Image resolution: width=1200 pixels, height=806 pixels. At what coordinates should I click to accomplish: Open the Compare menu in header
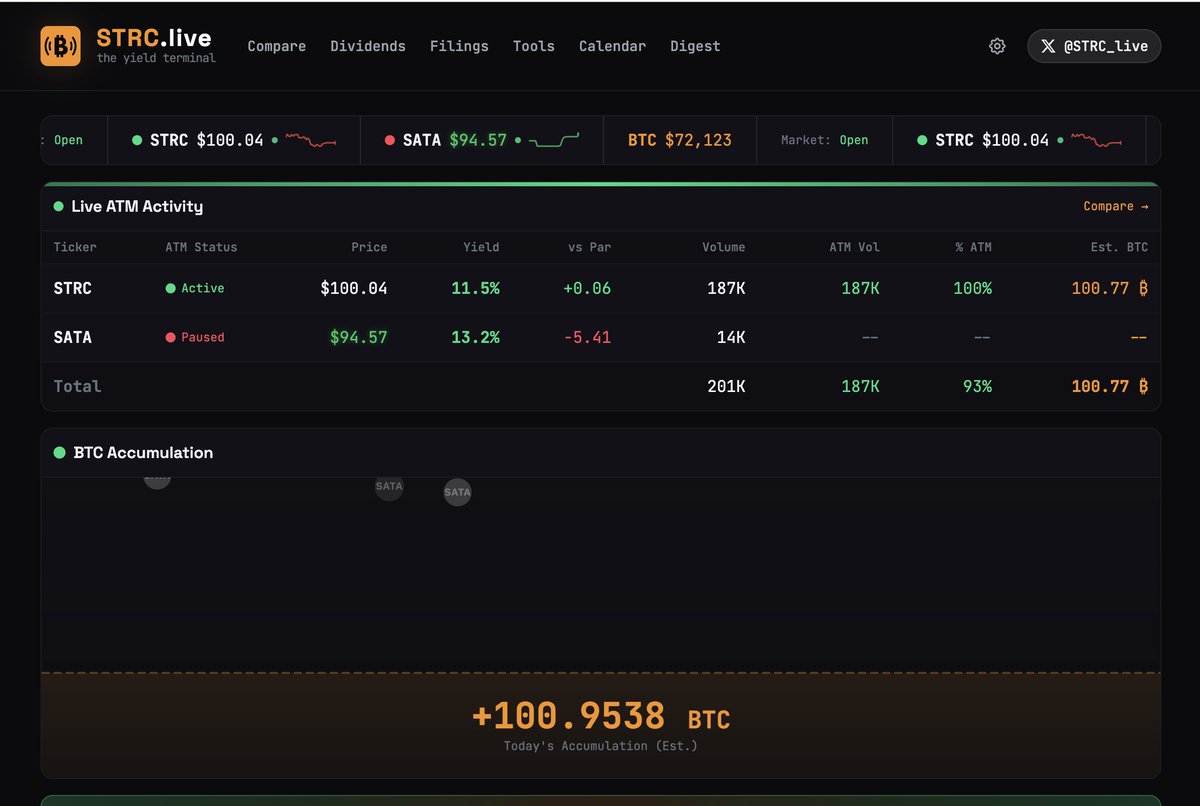tap(277, 46)
